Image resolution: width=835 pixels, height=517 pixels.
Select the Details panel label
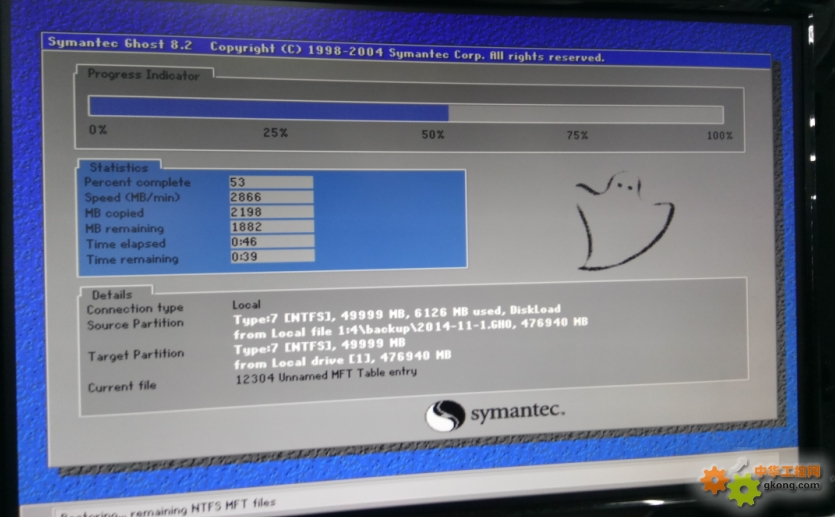point(112,294)
